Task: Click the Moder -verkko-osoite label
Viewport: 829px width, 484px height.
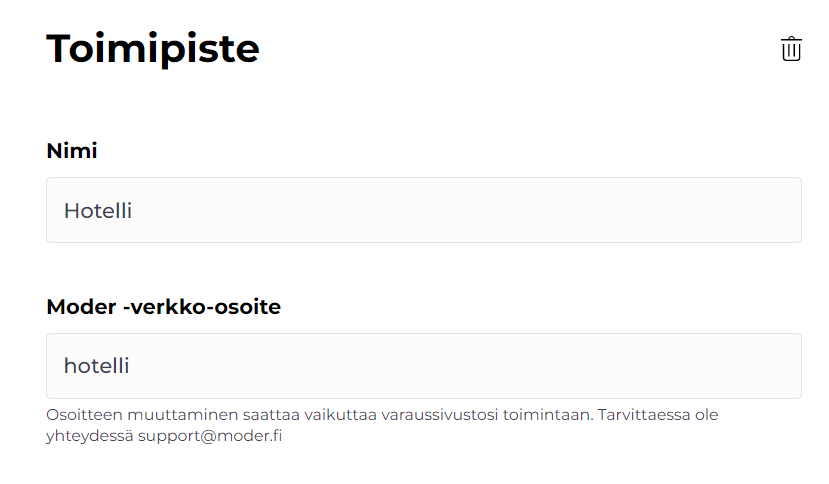Action: tap(163, 307)
